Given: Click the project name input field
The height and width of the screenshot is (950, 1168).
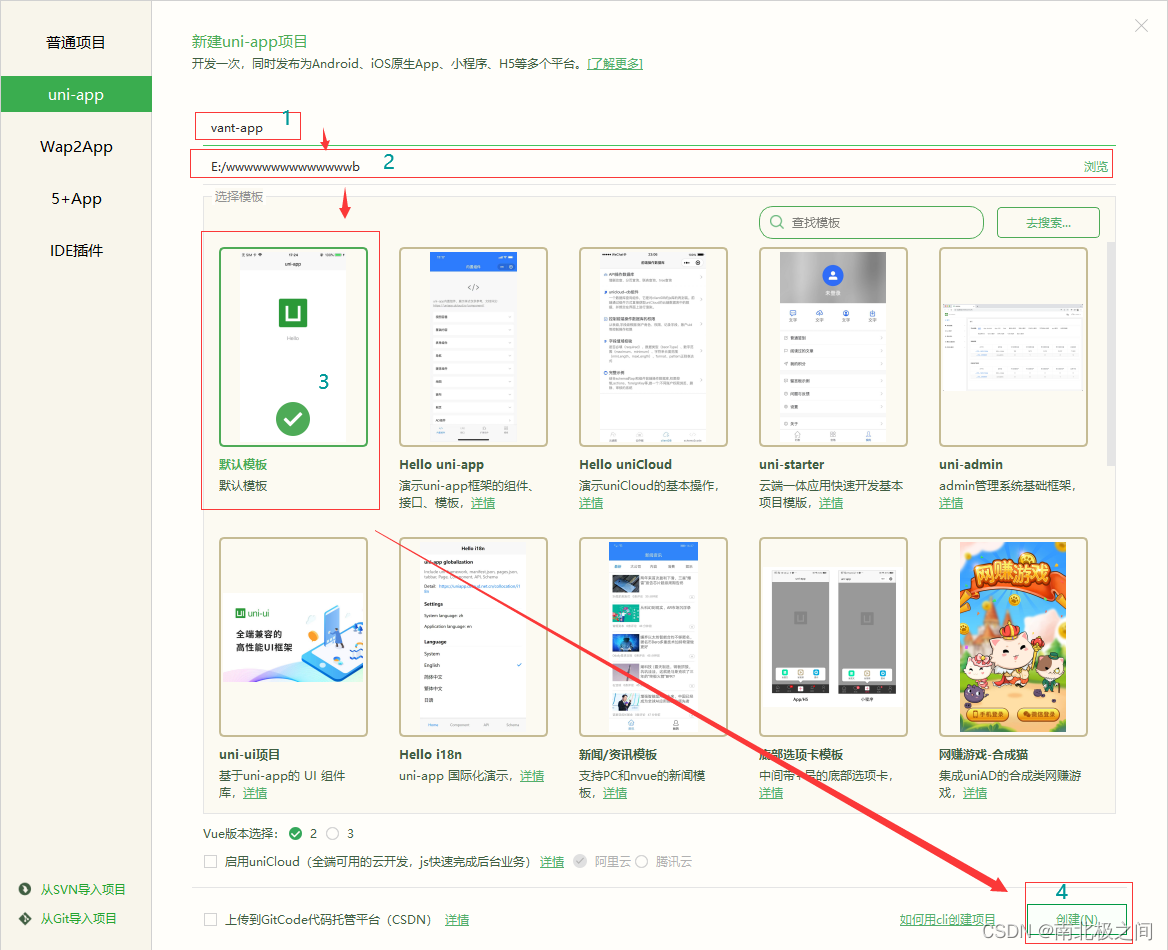Looking at the screenshot, I should point(659,128).
